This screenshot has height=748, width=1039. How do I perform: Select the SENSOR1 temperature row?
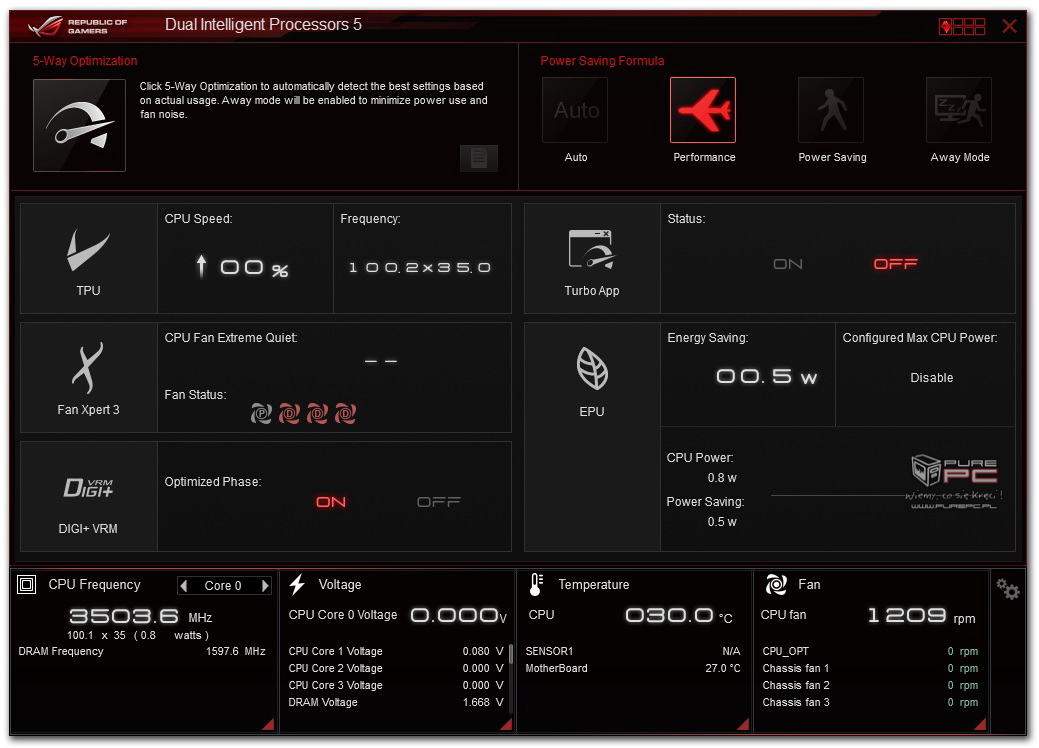(633, 651)
